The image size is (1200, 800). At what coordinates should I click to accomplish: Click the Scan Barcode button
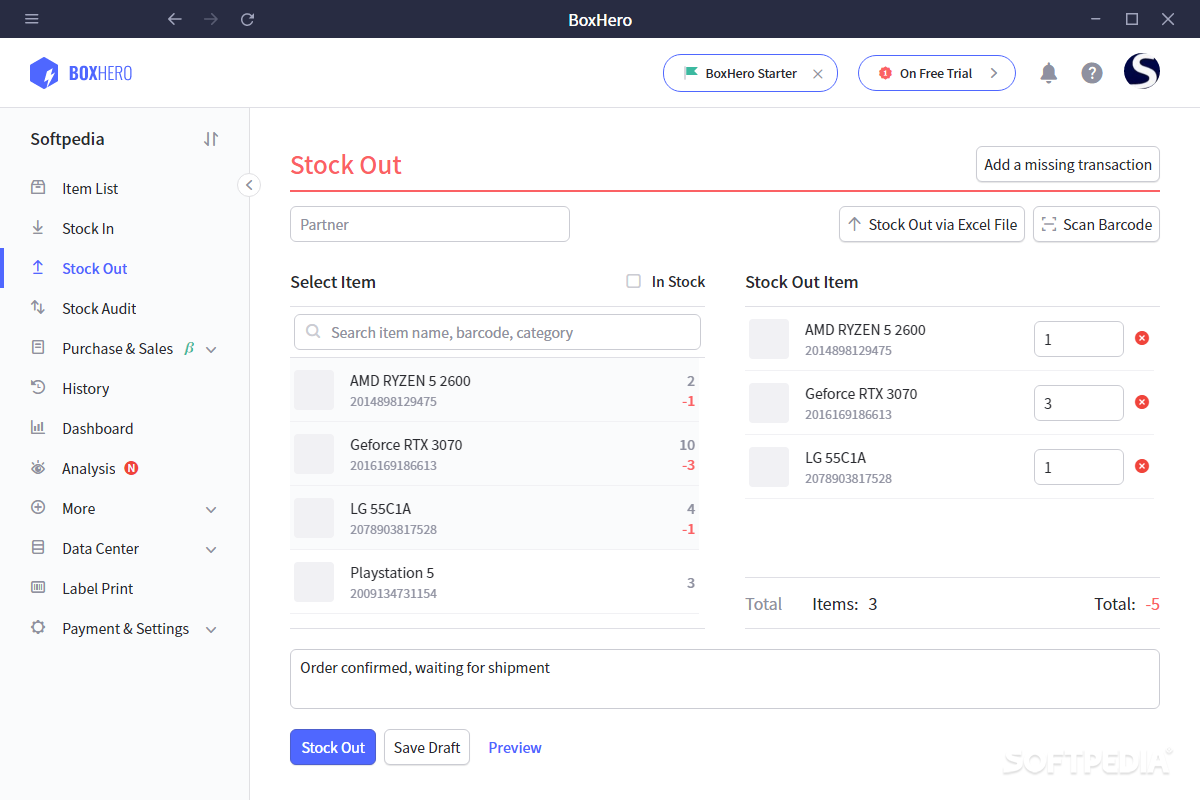(x=1096, y=224)
